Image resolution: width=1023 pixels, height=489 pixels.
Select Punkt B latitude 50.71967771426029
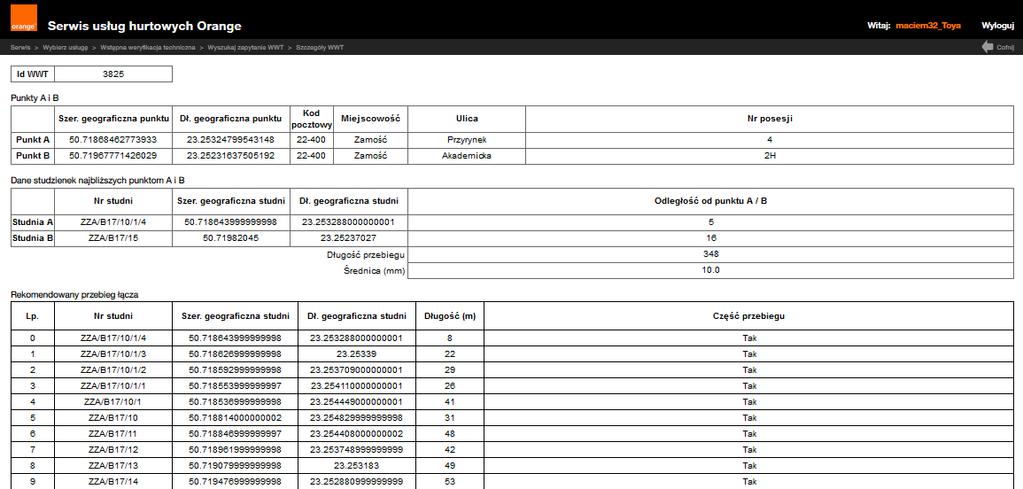pos(114,156)
